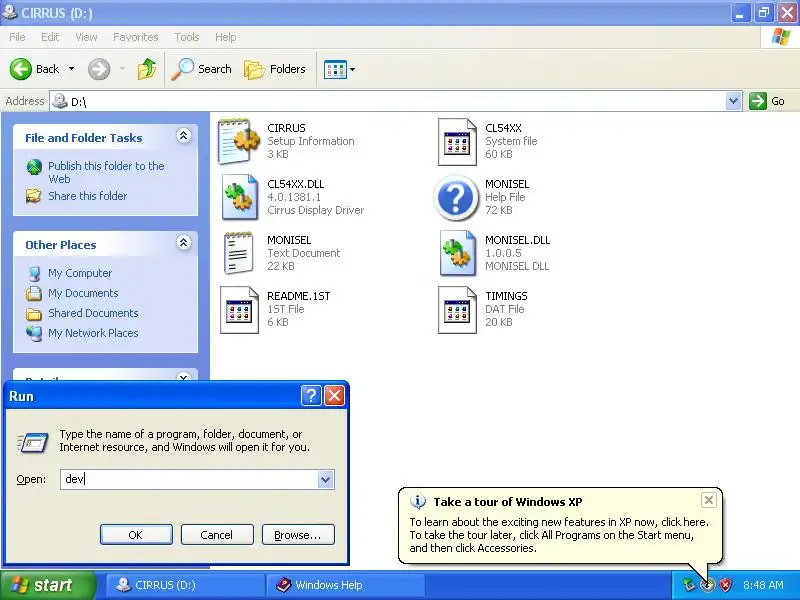Image resolution: width=800 pixels, height=600 pixels.
Task: Open My Network Places link
Action: [x=93, y=333]
